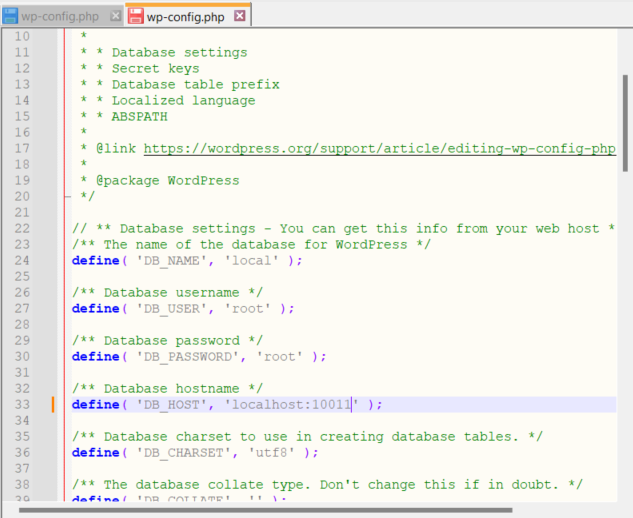The height and width of the screenshot is (518, 633).
Task: Click the red unsaved-file icon on the active tab
Action: 135,17
